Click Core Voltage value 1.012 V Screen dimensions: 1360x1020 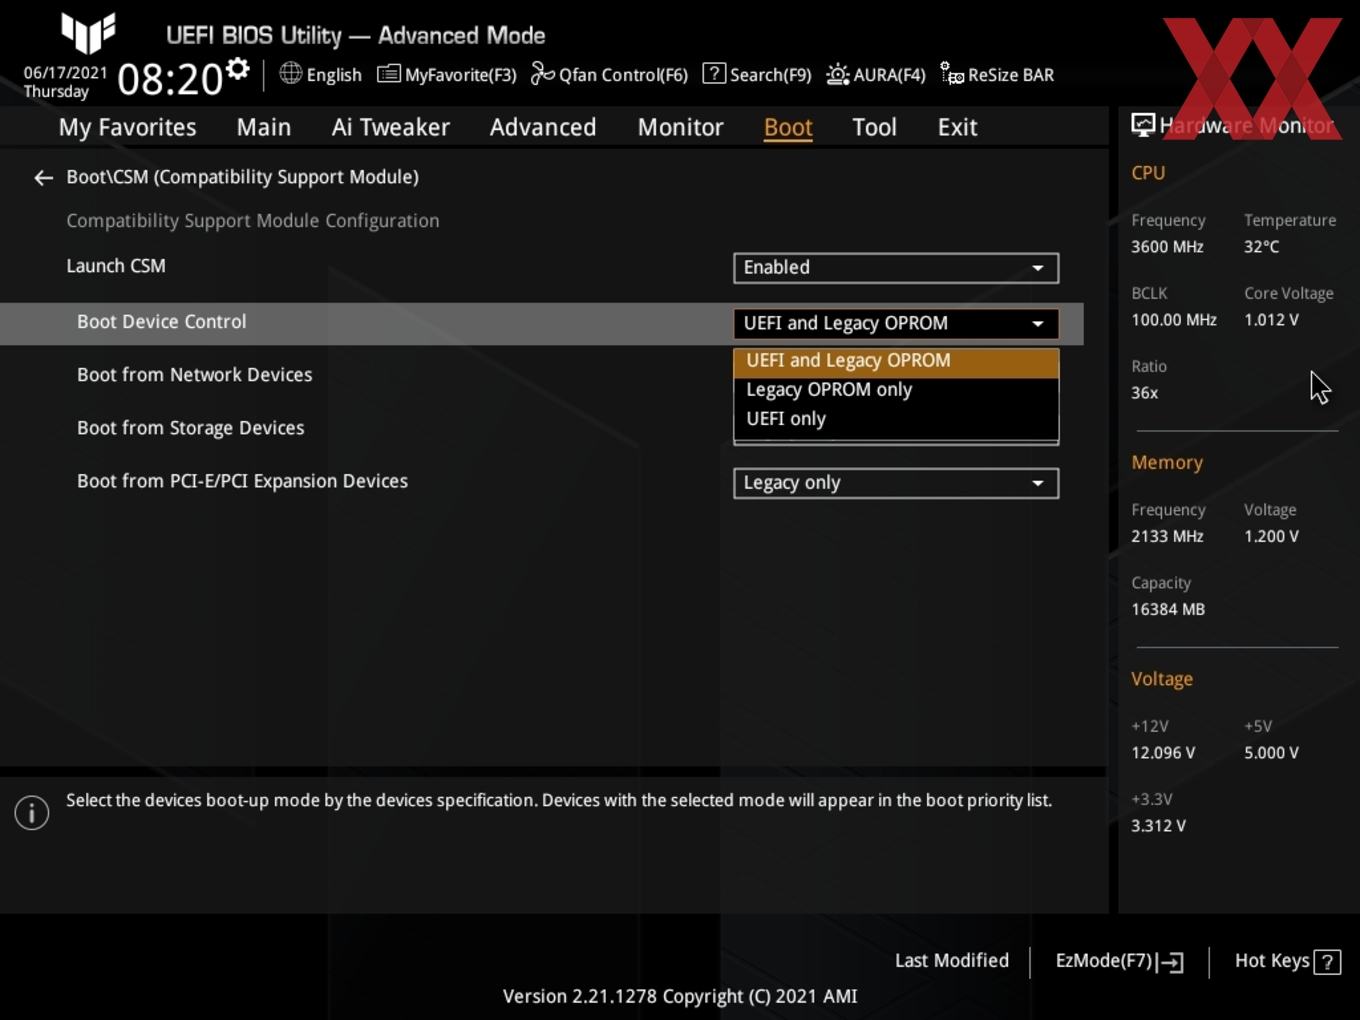pos(1271,320)
